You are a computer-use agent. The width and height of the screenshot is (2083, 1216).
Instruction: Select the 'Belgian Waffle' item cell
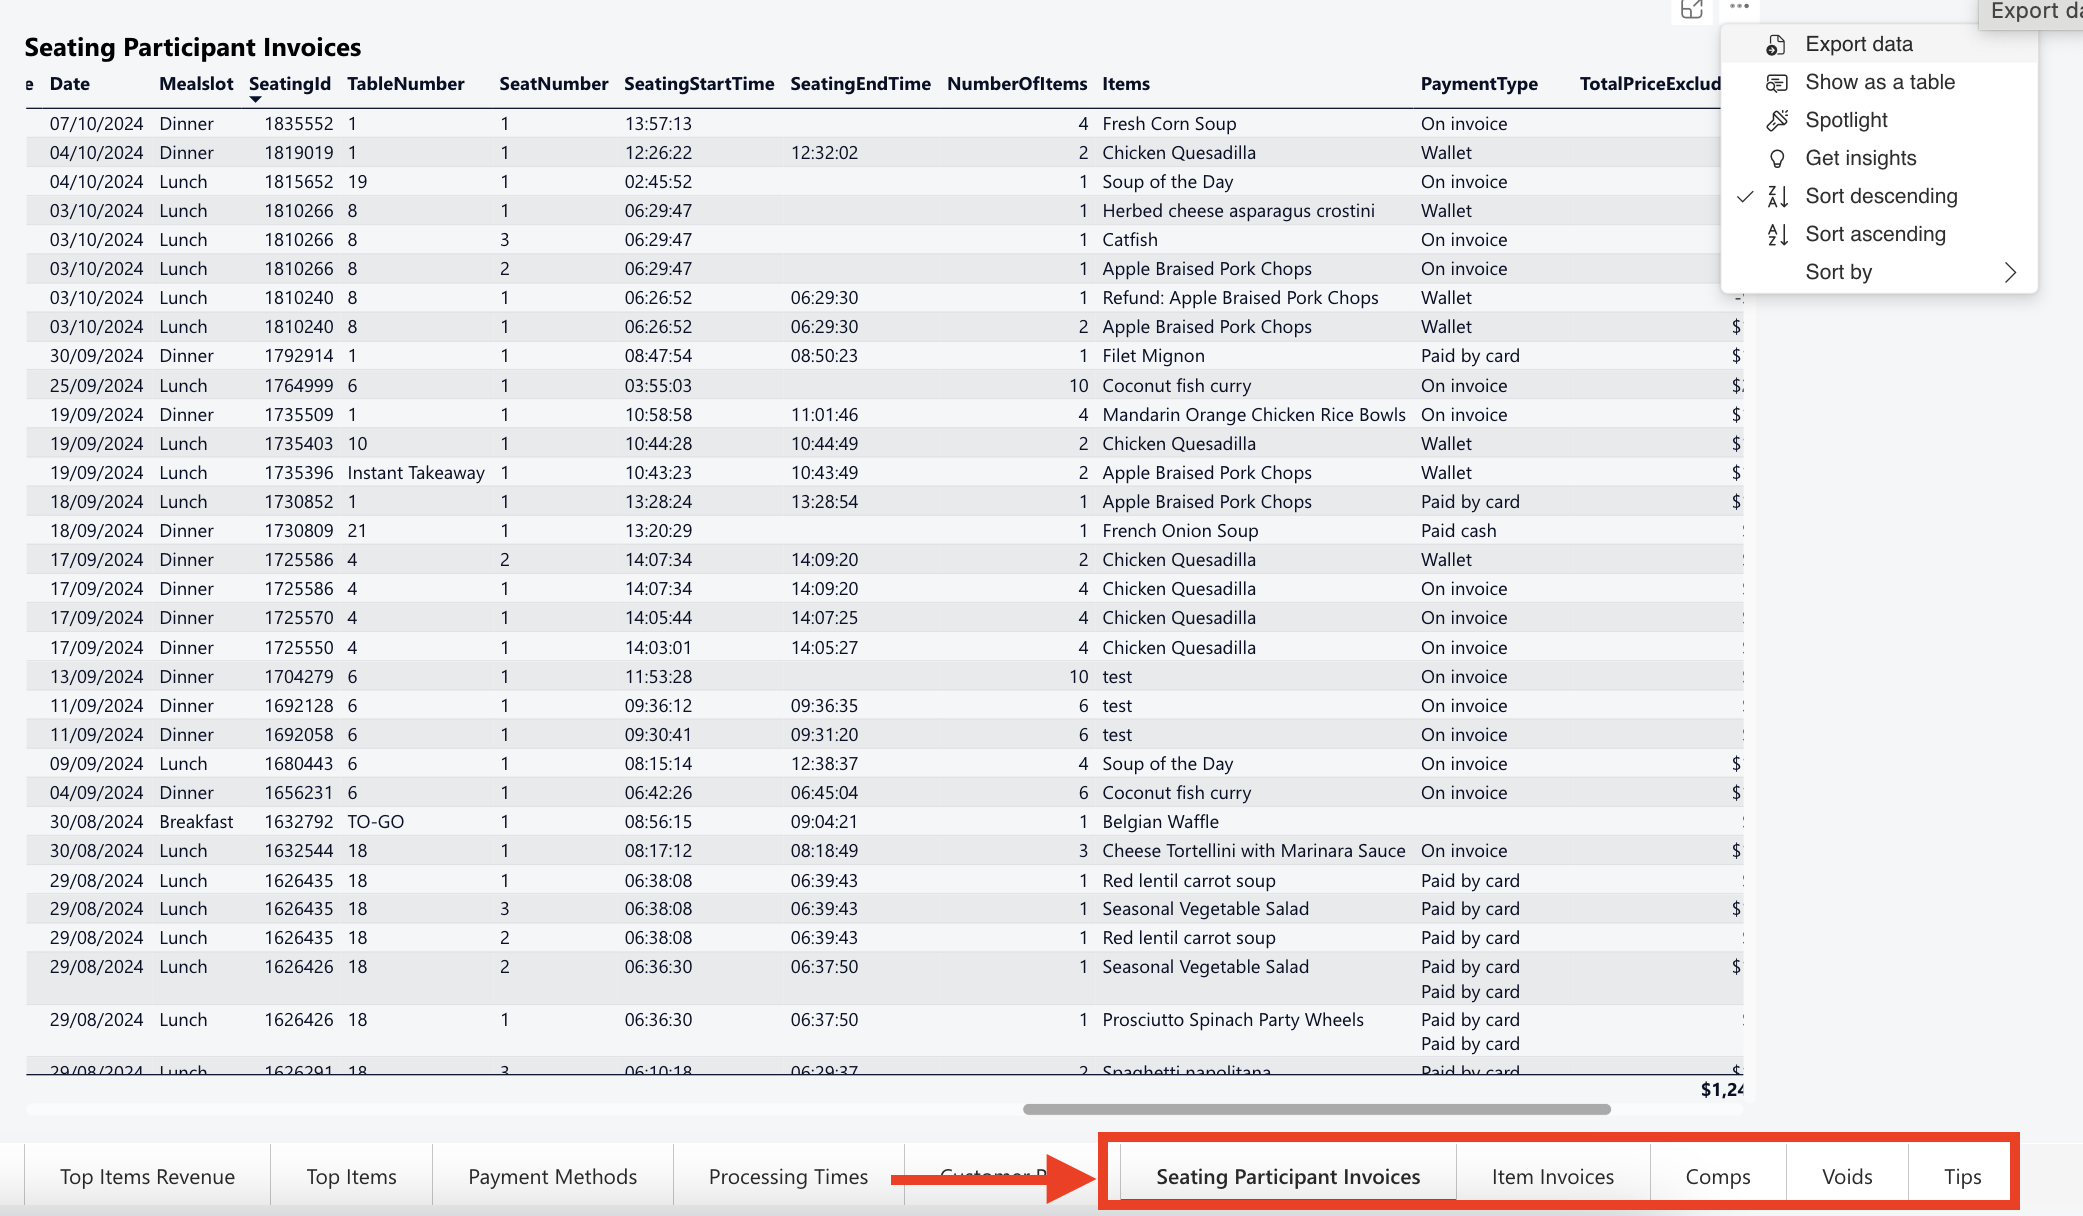point(1160,822)
